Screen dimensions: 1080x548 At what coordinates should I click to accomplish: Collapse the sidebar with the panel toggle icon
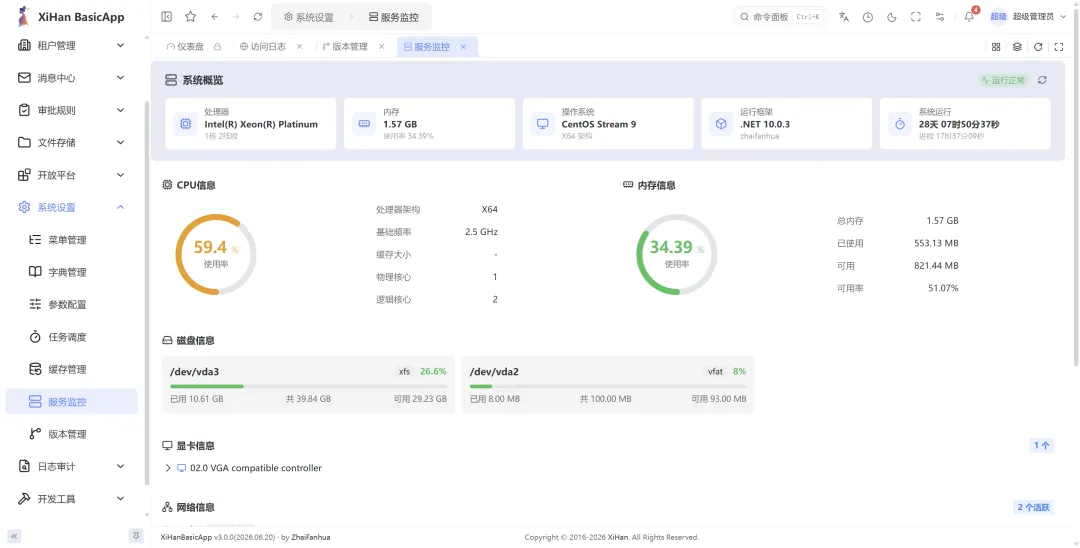(167, 17)
